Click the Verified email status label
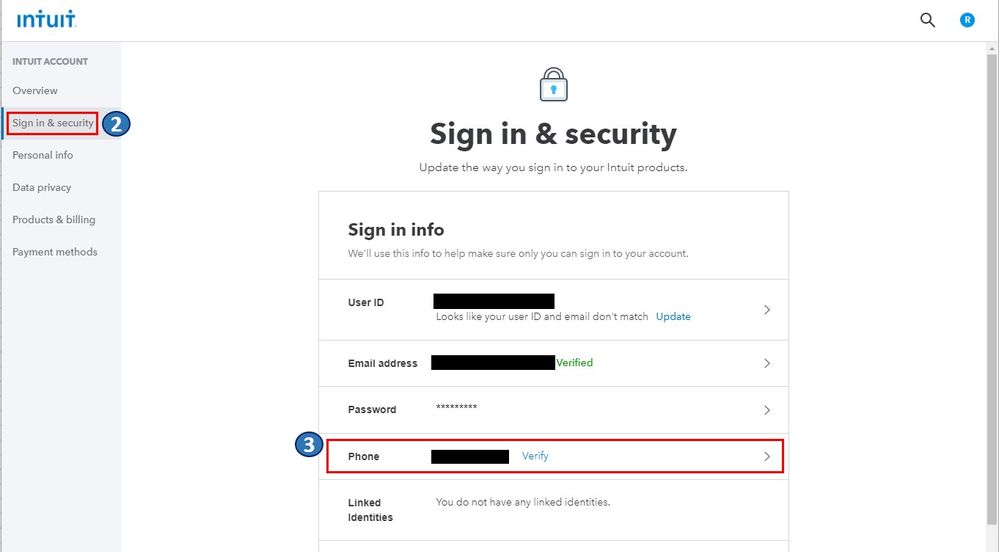999x552 pixels. 575,363
